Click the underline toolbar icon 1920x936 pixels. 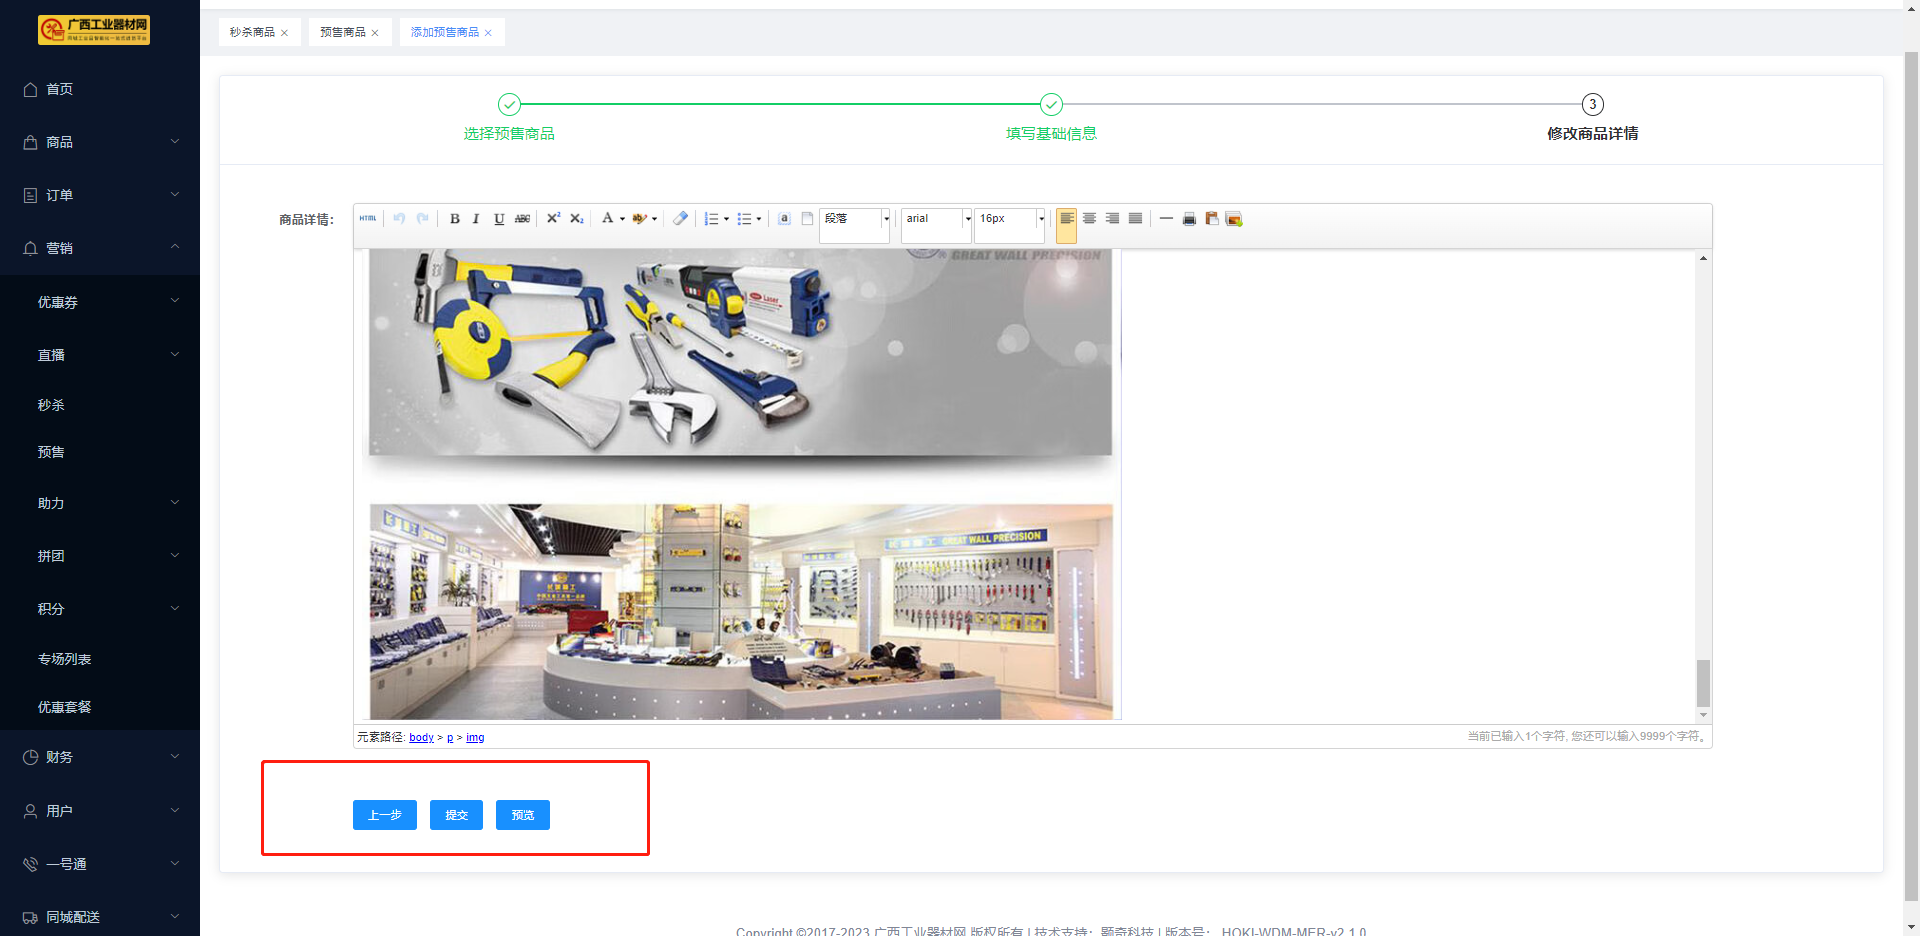click(x=499, y=219)
